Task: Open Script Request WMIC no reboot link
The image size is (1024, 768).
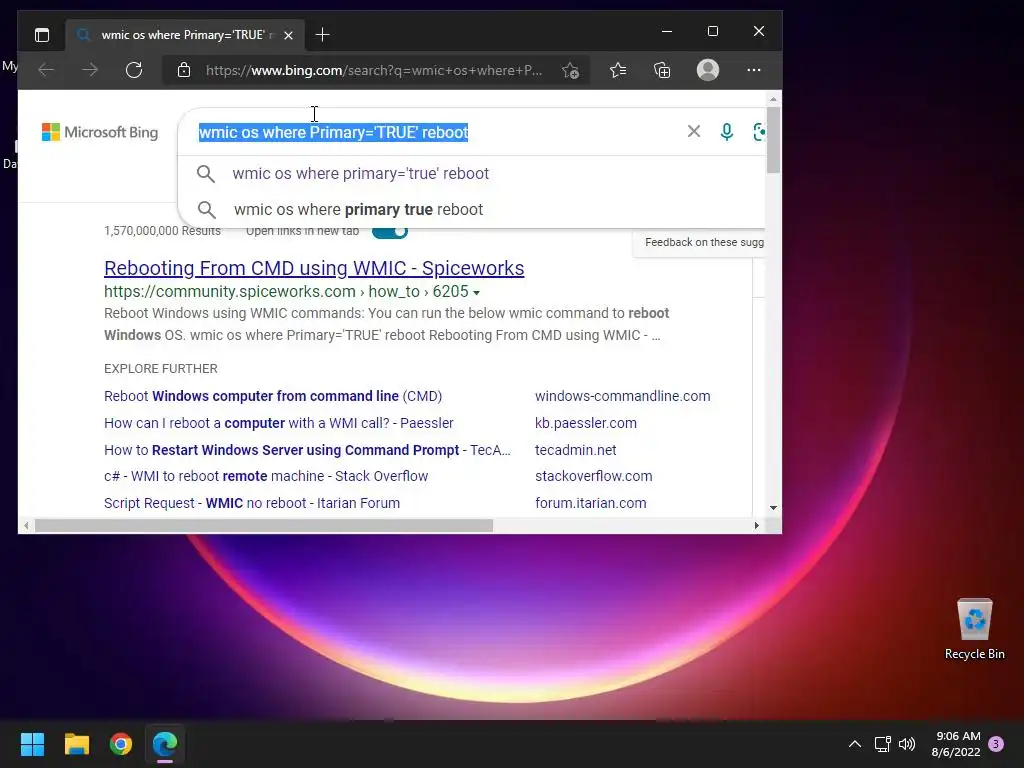Action: [x=252, y=503]
